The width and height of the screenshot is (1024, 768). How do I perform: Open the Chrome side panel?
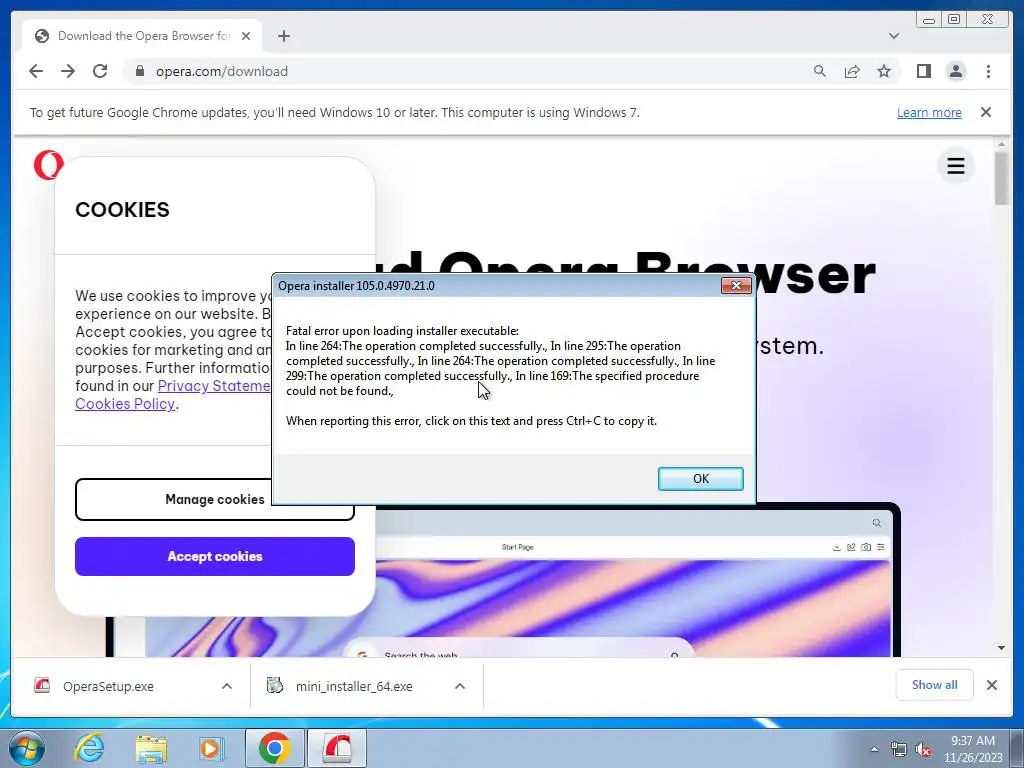[x=923, y=71]
